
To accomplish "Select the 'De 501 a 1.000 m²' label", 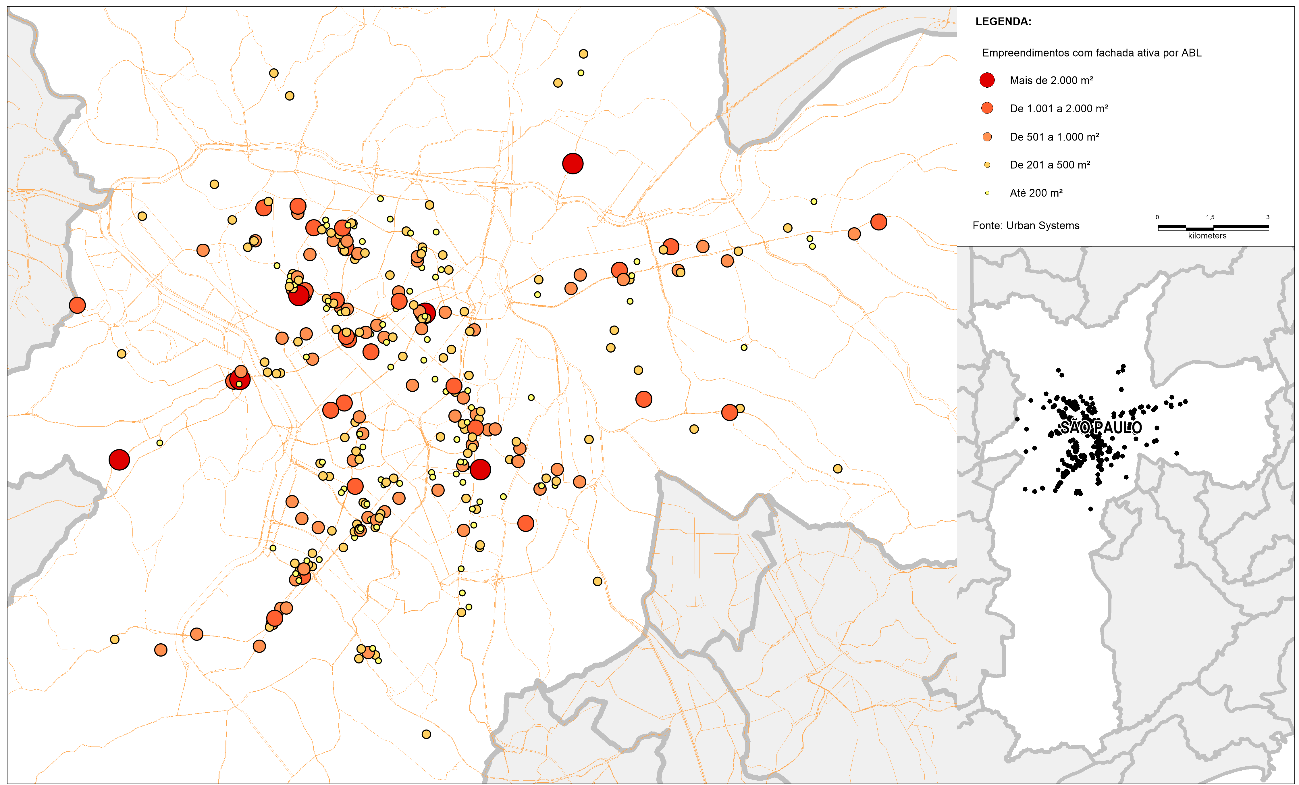I will tap(1055, 136).
